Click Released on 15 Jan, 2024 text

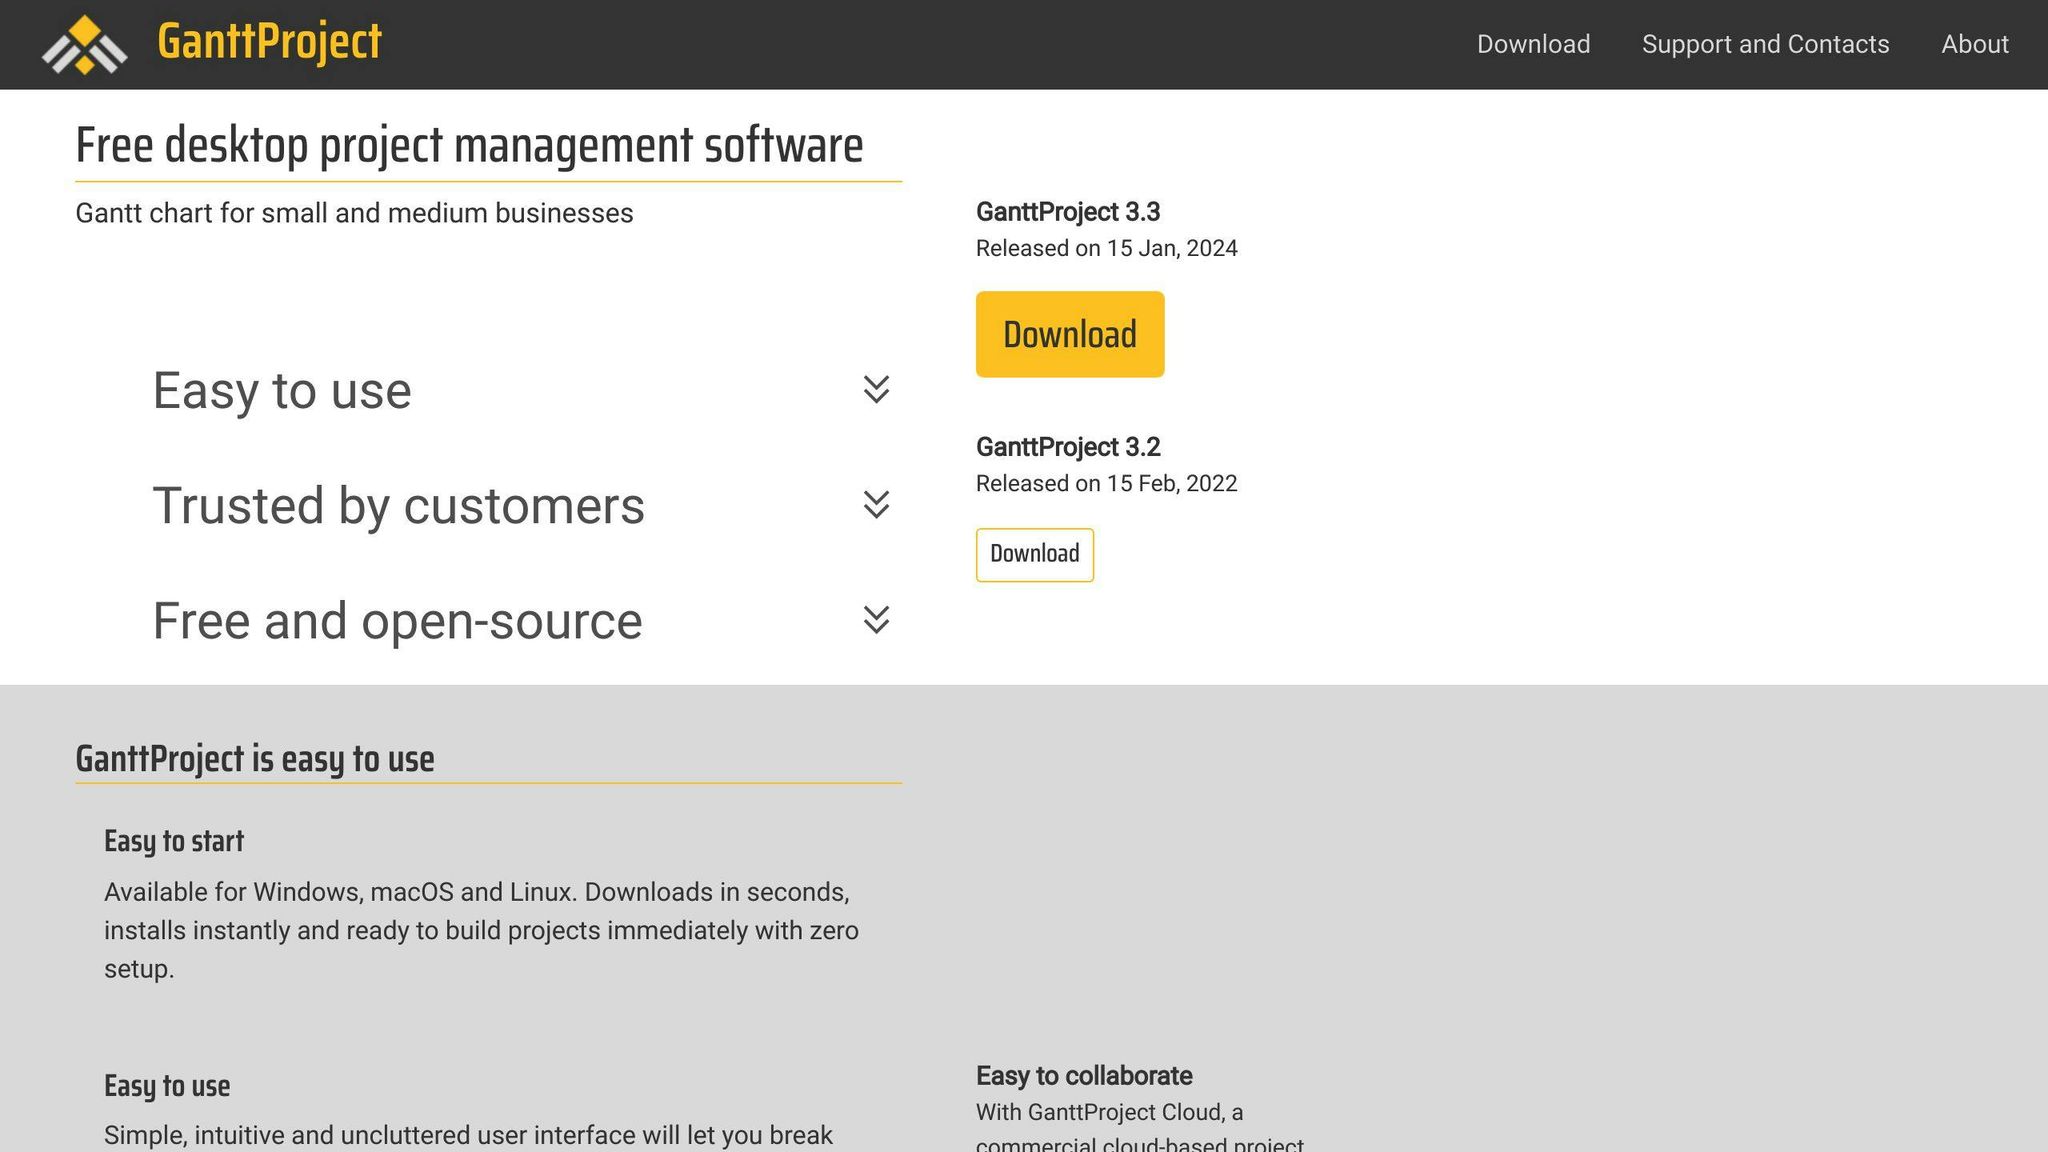tap(1106, 248)
